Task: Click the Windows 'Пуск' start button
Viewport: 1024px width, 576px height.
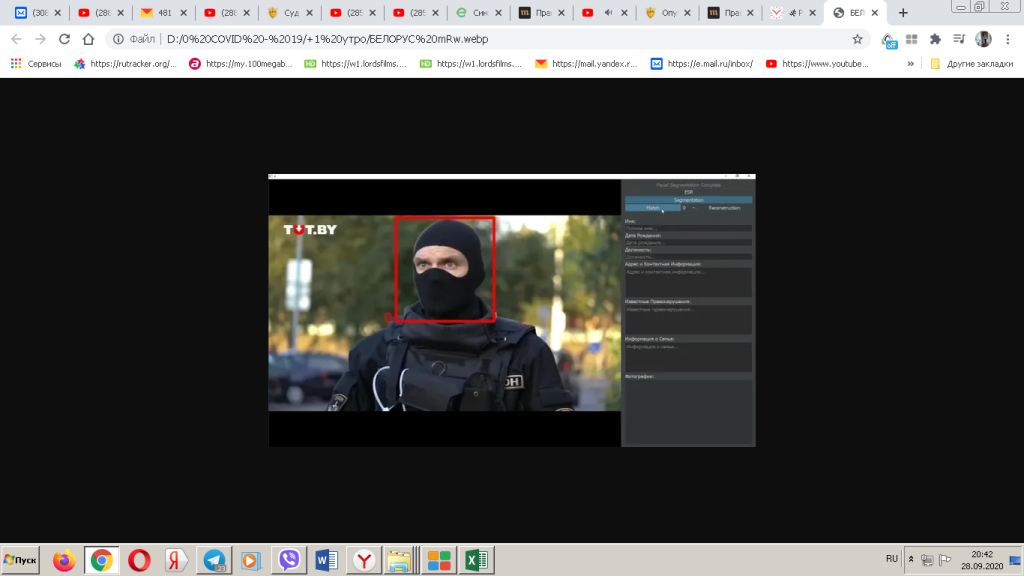Action: pos(21,560)
